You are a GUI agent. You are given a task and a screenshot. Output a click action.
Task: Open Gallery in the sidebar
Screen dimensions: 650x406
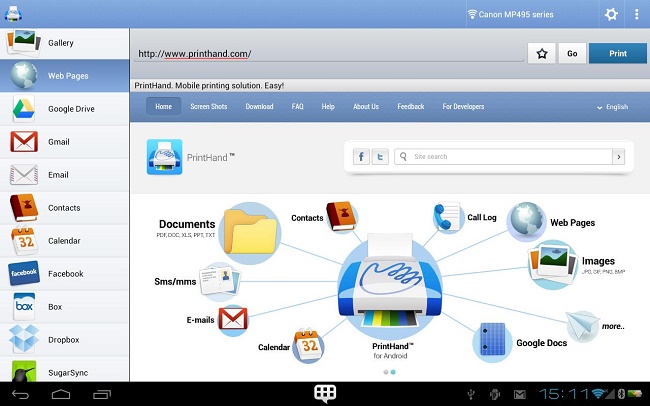[x=65, y=43]
